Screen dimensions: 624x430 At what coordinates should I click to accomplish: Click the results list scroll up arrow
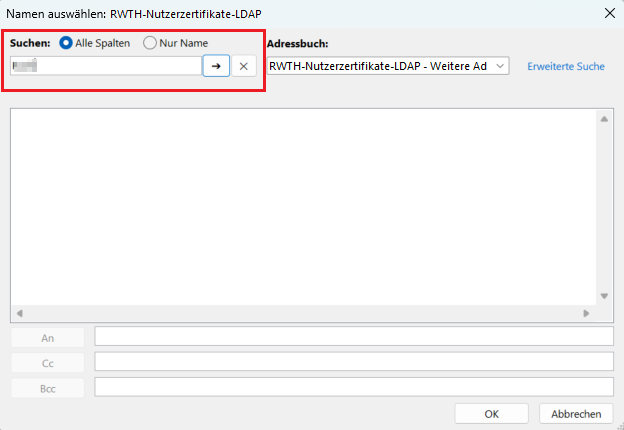[604, 119]
